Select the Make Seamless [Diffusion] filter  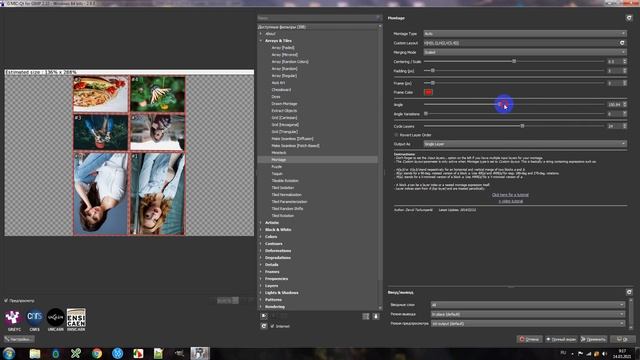coord(292,139)
